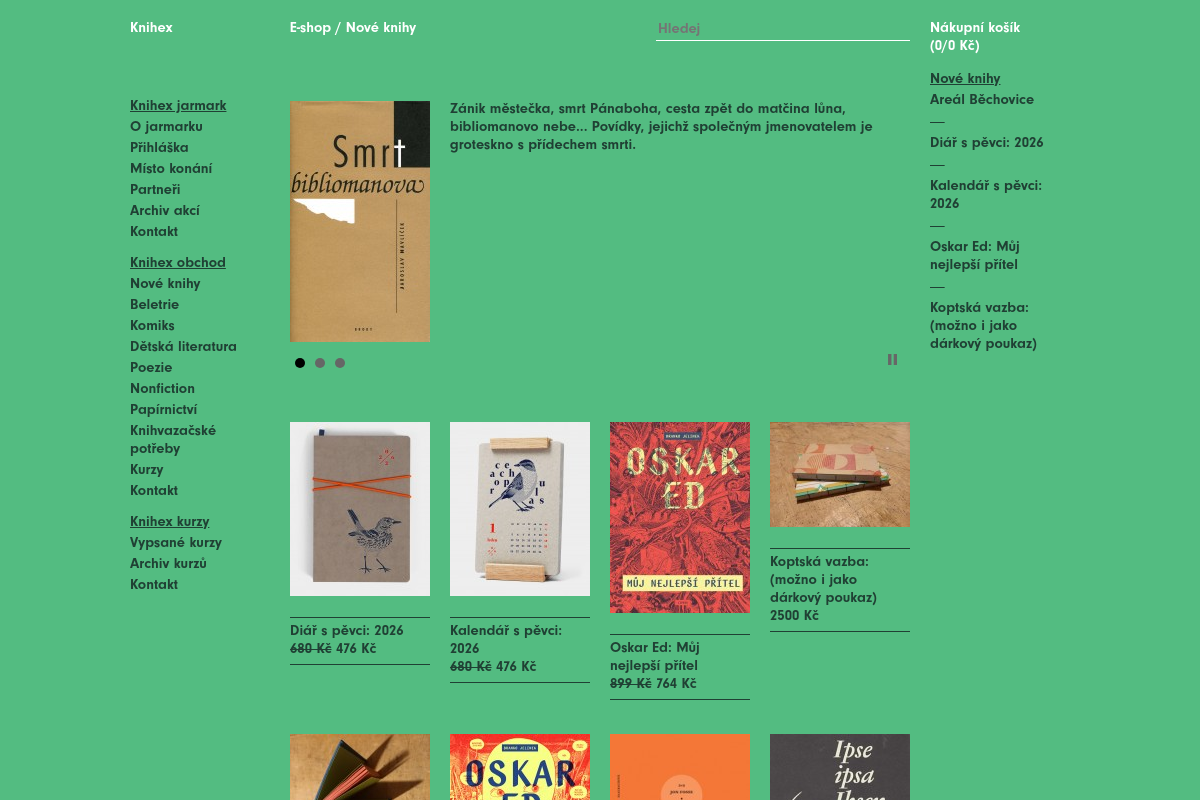1200x800 pixels.
Task: Click the Diář s pěvci notebook image
Action: (x=360, y=509)
